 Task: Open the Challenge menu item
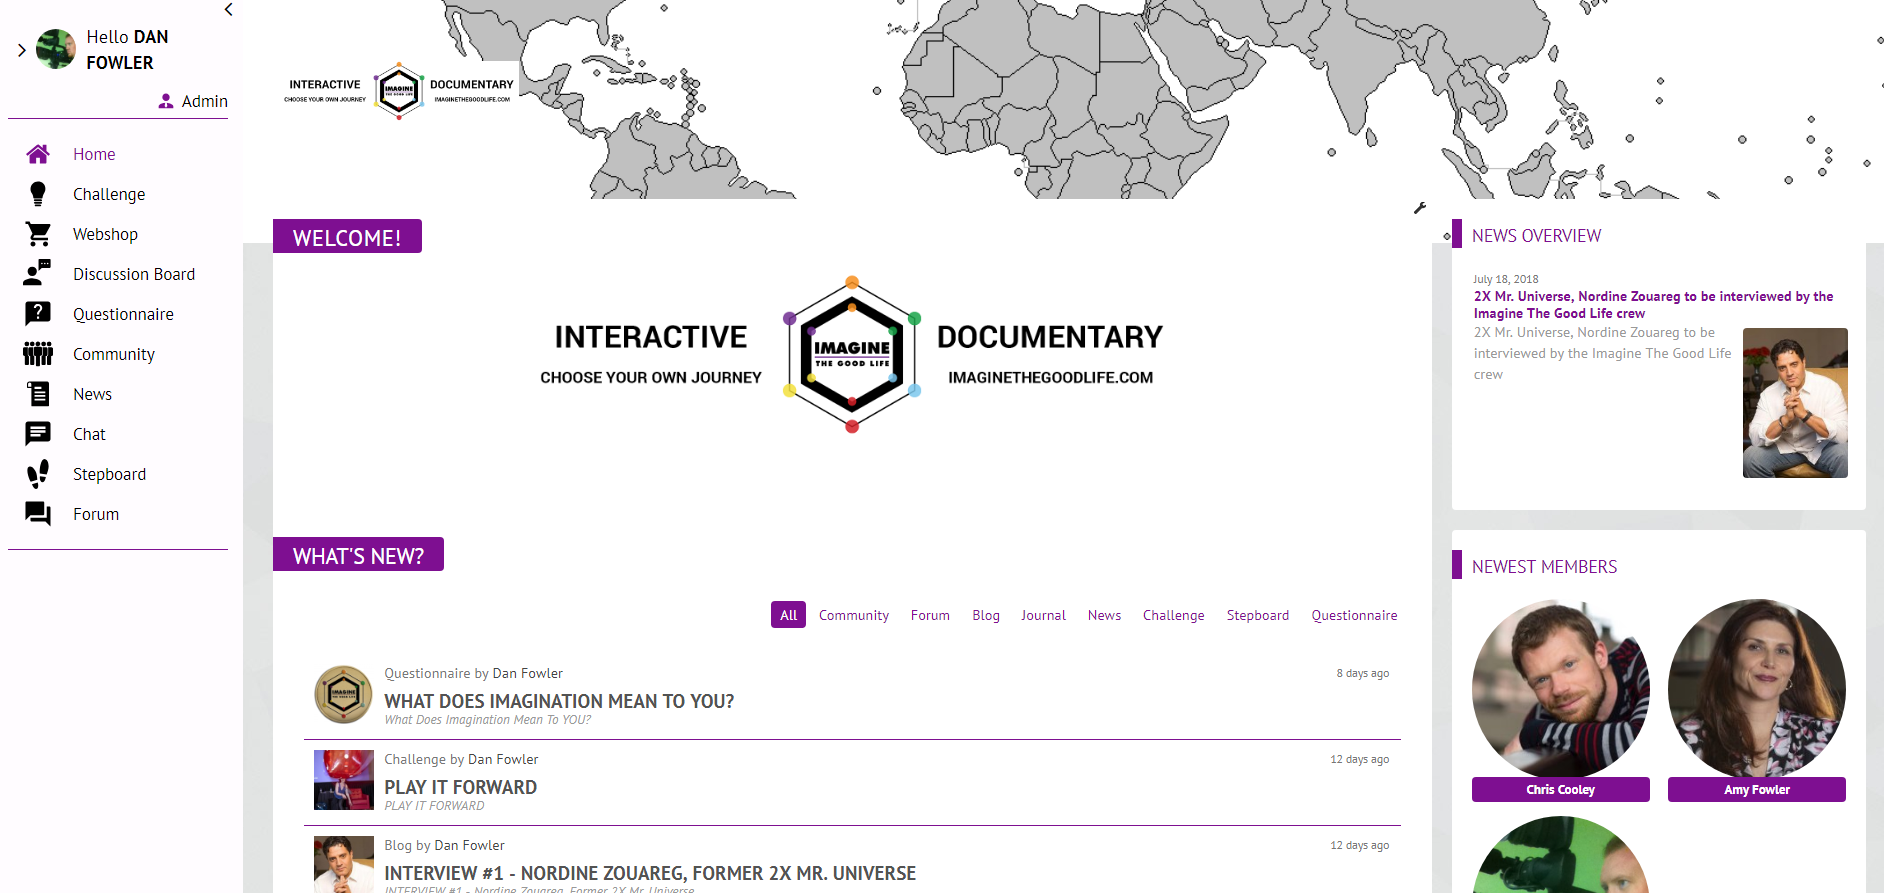(109, 194)
